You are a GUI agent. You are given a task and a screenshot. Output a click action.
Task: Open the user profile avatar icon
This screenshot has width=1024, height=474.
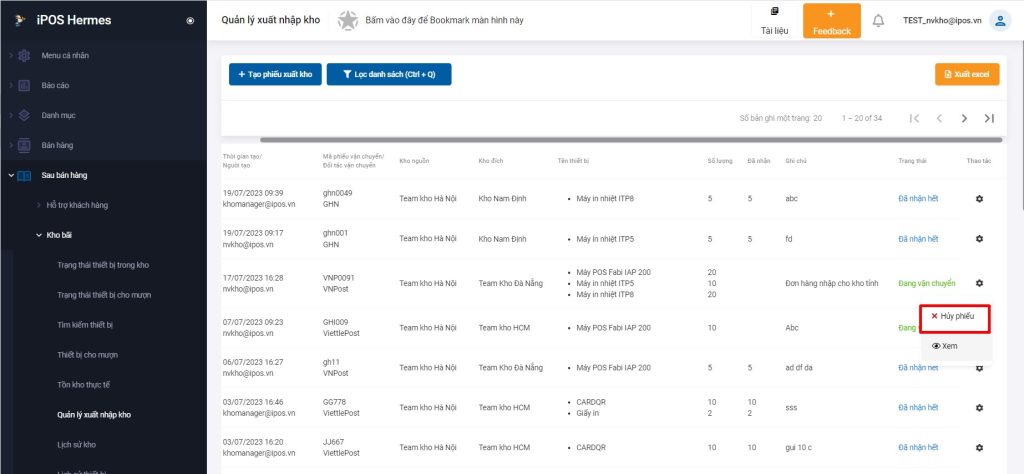(x=999, y=20)
